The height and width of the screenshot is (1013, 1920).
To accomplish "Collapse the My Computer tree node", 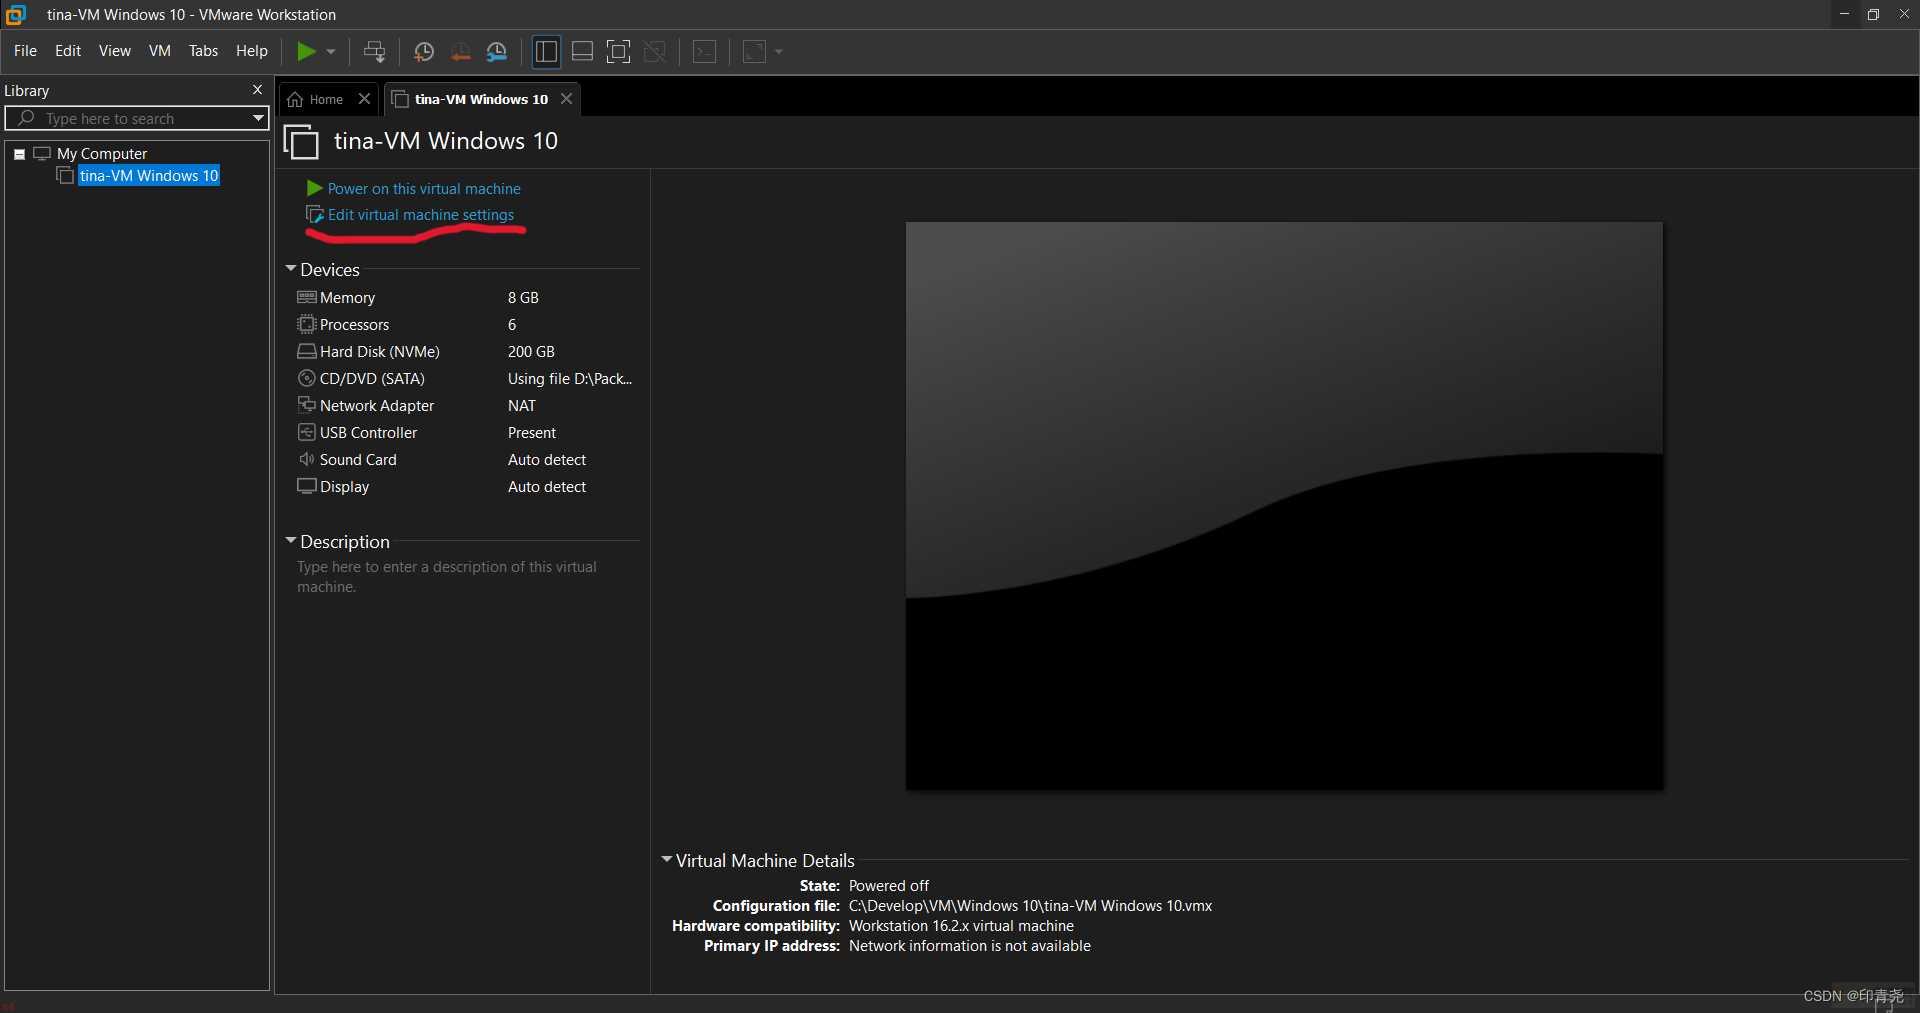I will [x=19, y=154].
